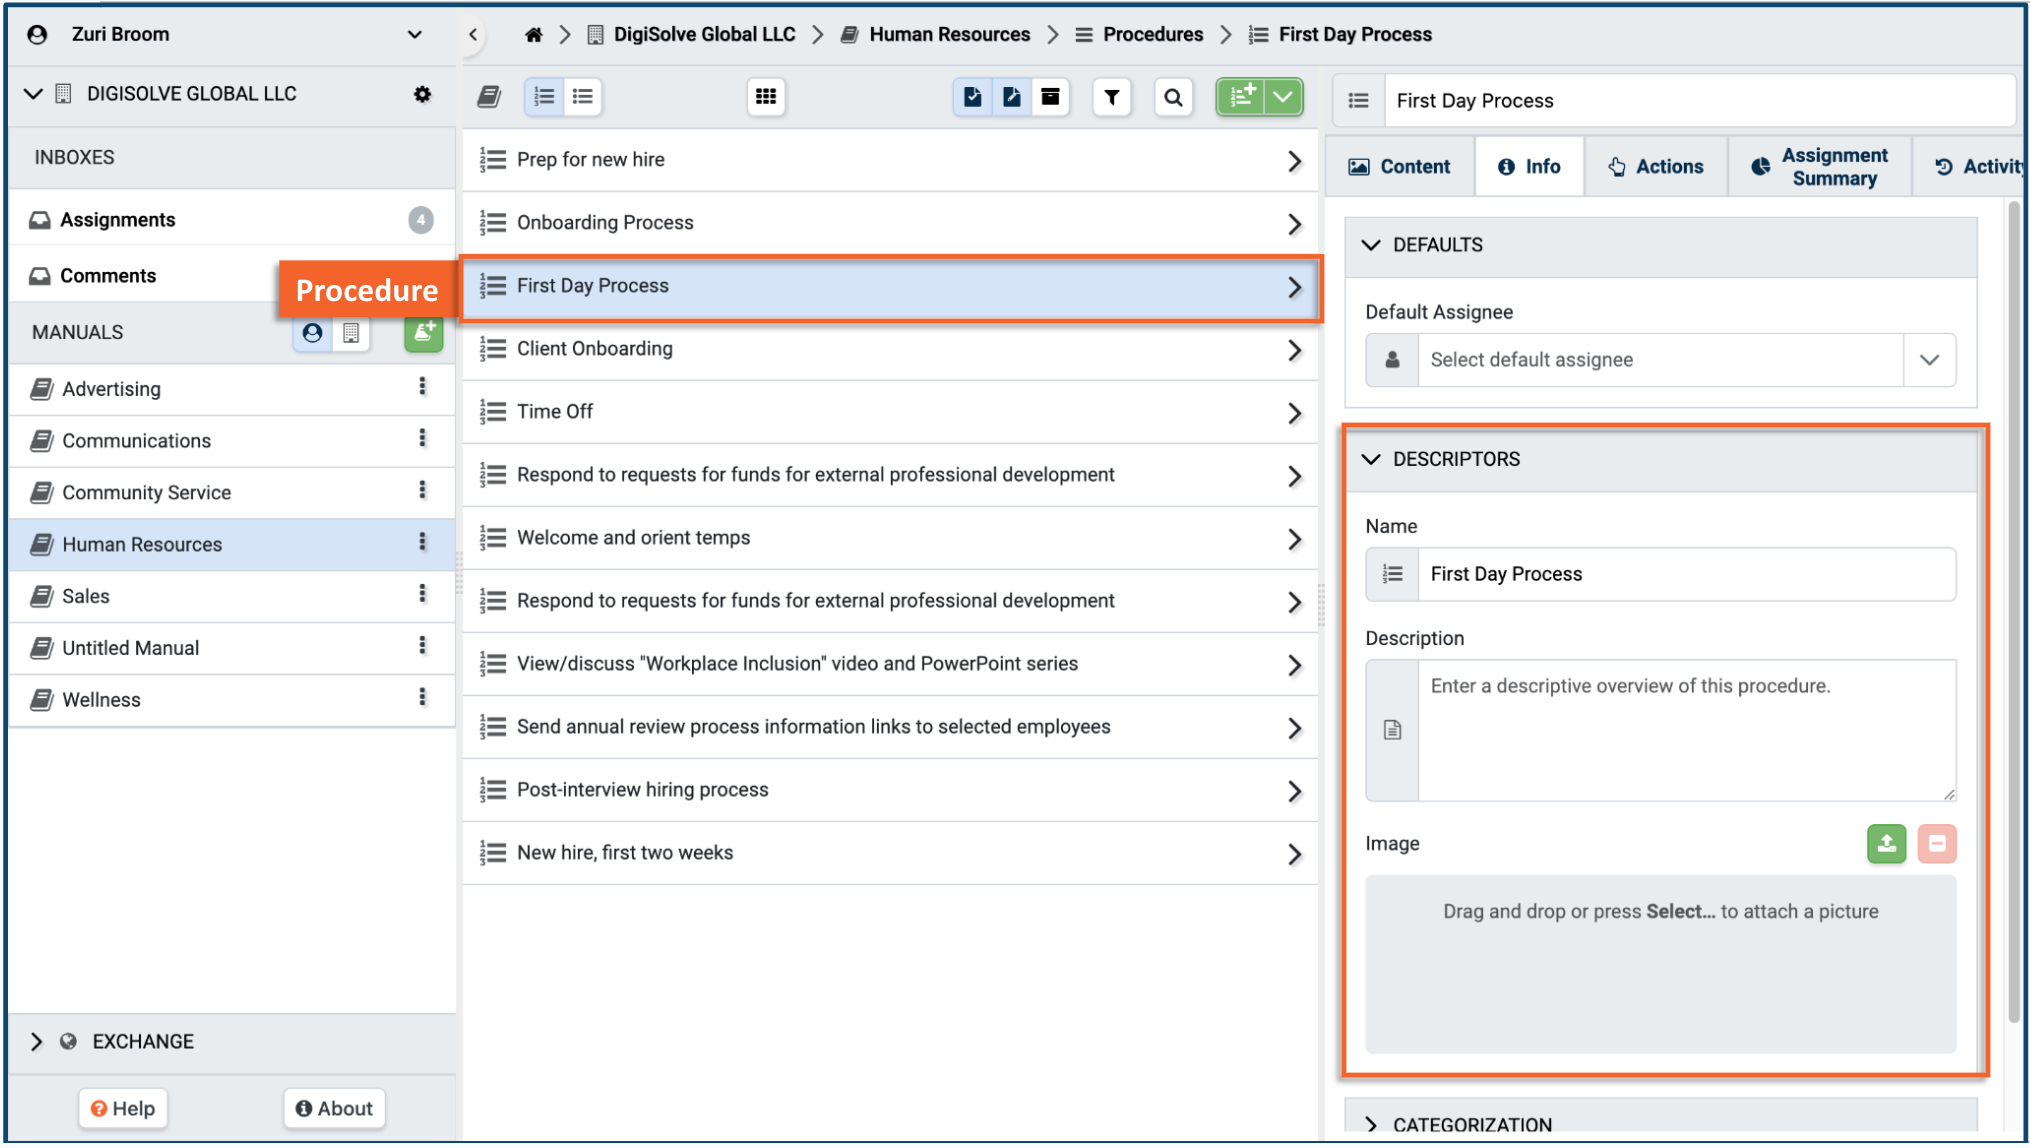Image resolution: width=2030 pixels, height=1148 pixels.
Task: Upload image with green upload icon
Action: [1886, 843]
